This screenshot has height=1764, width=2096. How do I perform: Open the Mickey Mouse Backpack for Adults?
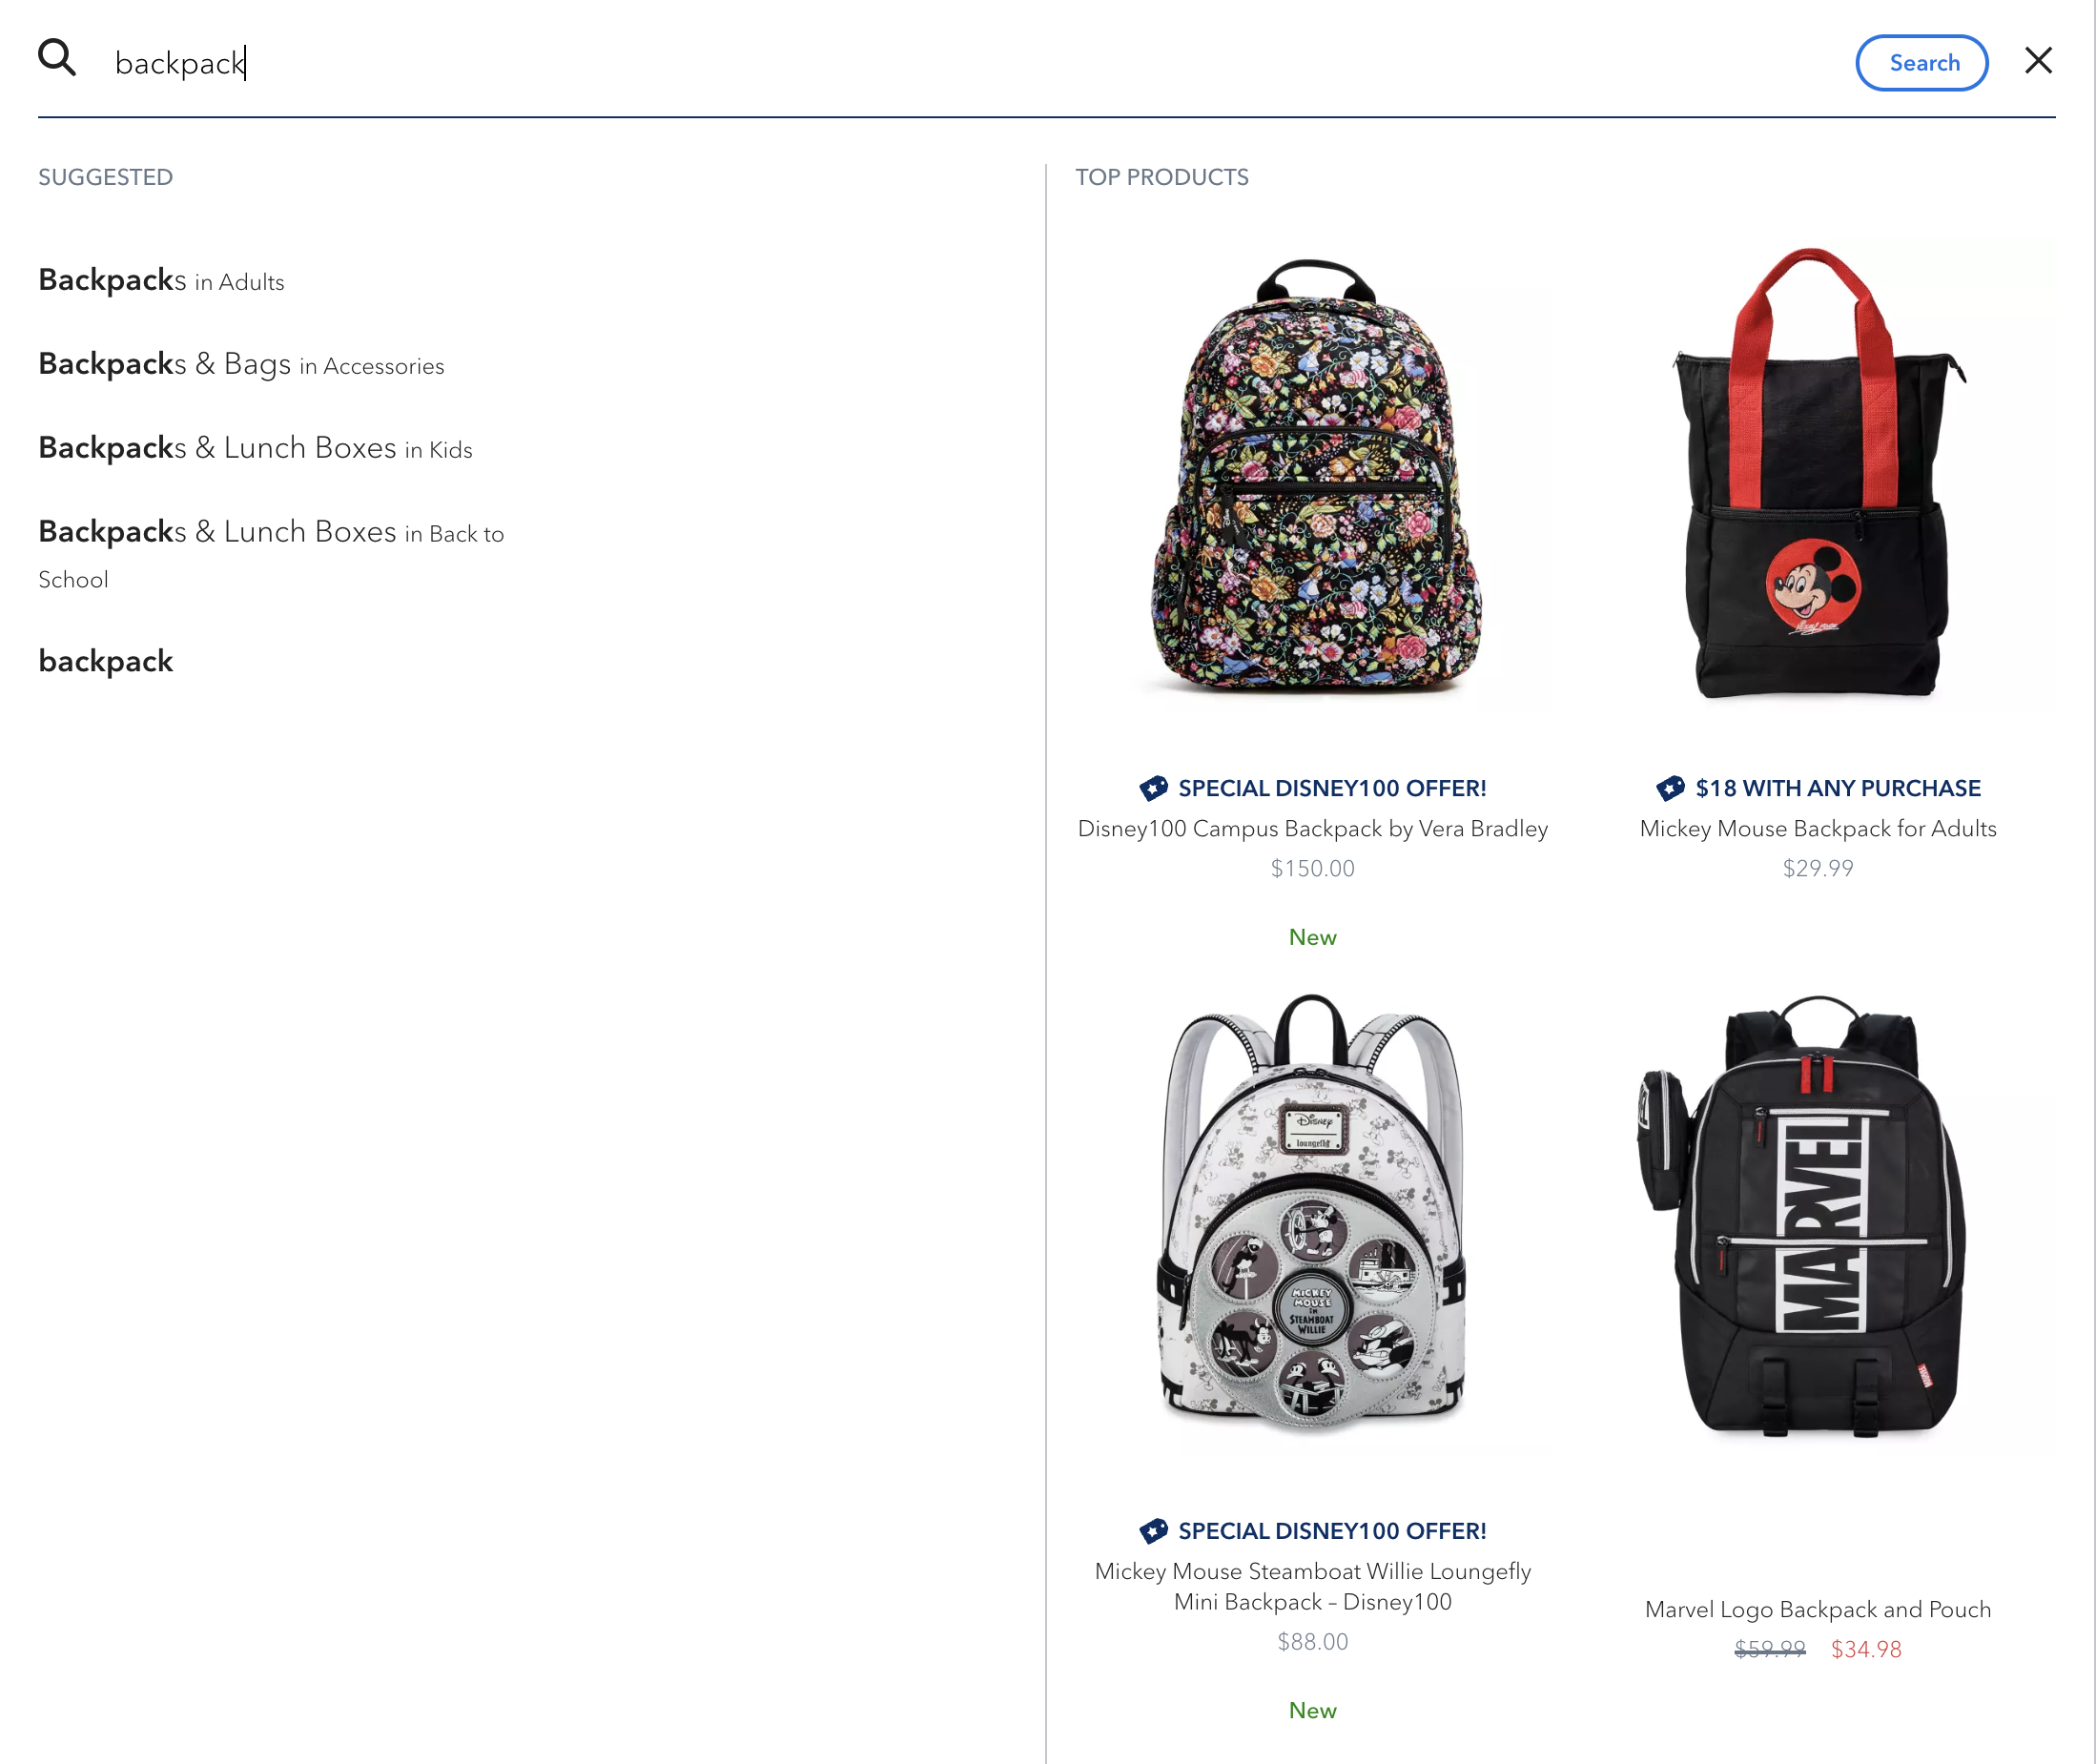tap(1817, 828)
